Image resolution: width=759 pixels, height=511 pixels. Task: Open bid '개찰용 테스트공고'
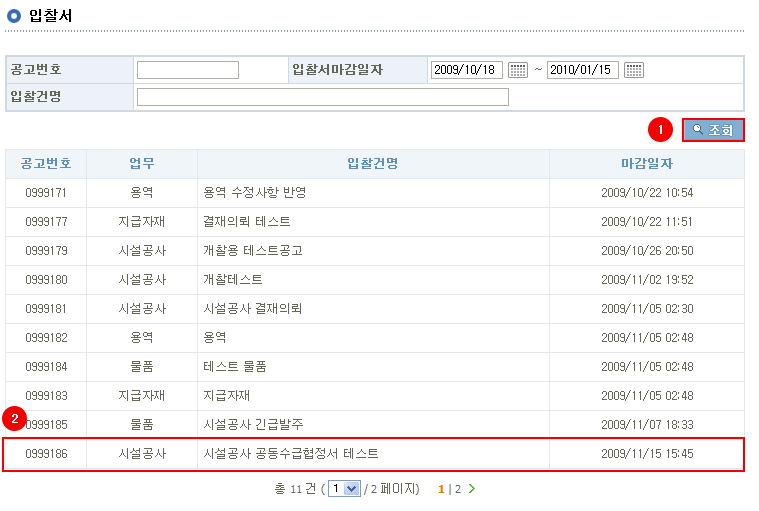pos(253,251)
